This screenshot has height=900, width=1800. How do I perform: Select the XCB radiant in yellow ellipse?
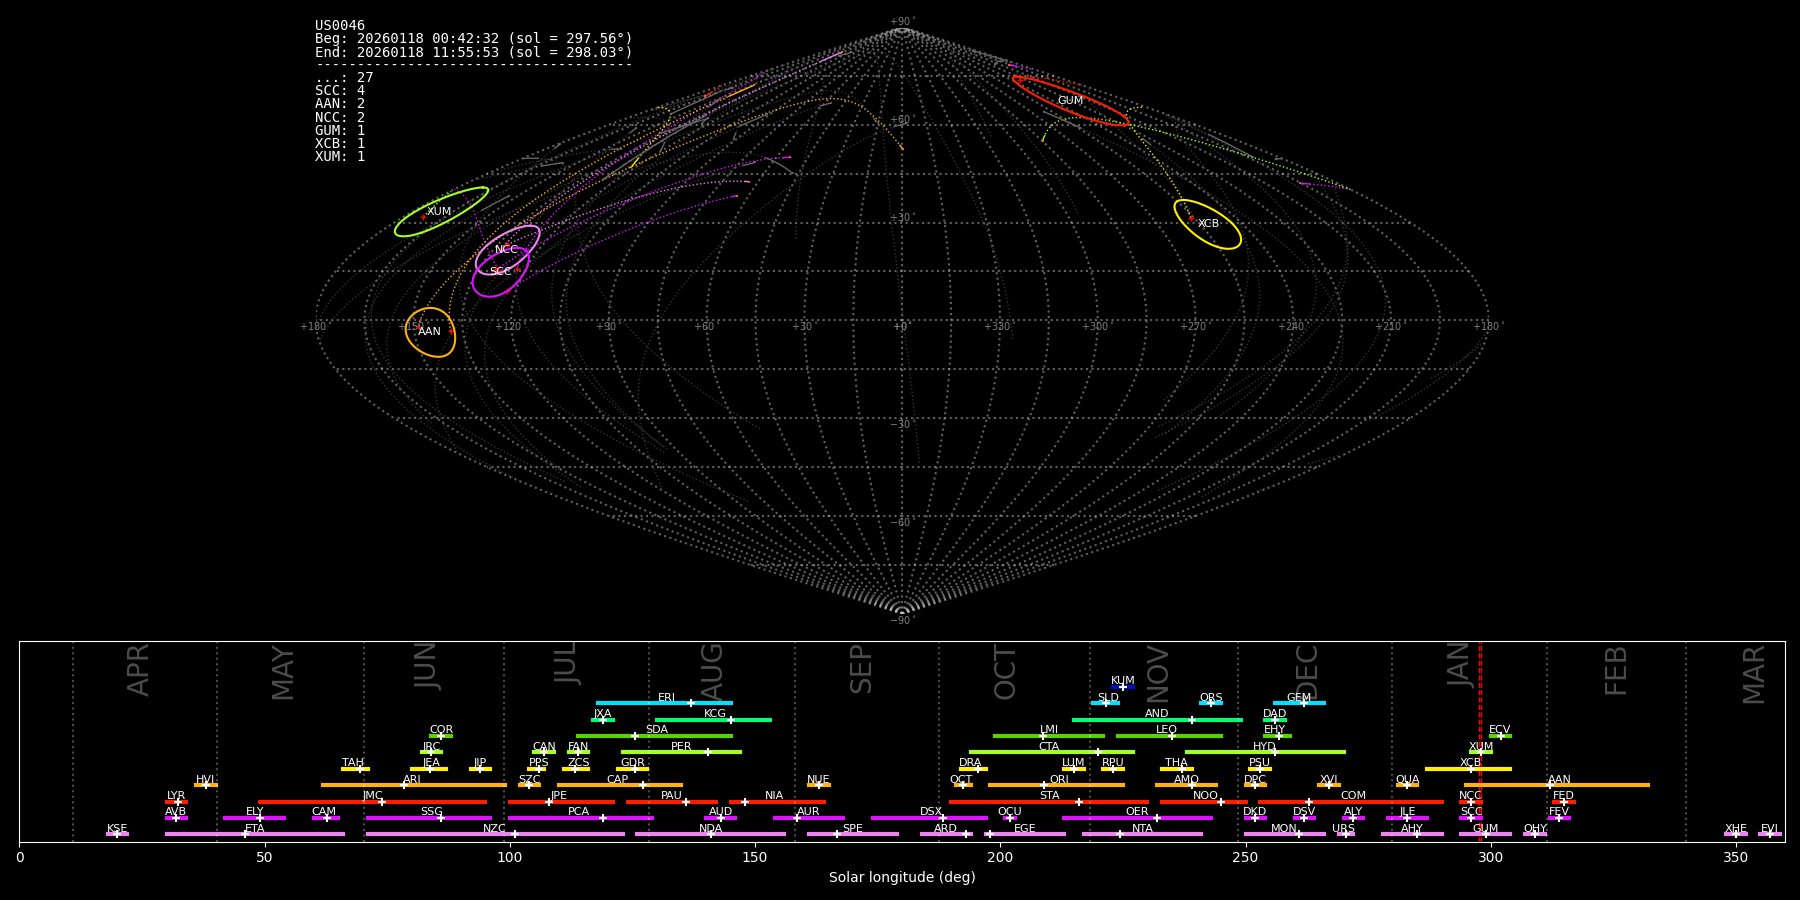point(1208,224)
